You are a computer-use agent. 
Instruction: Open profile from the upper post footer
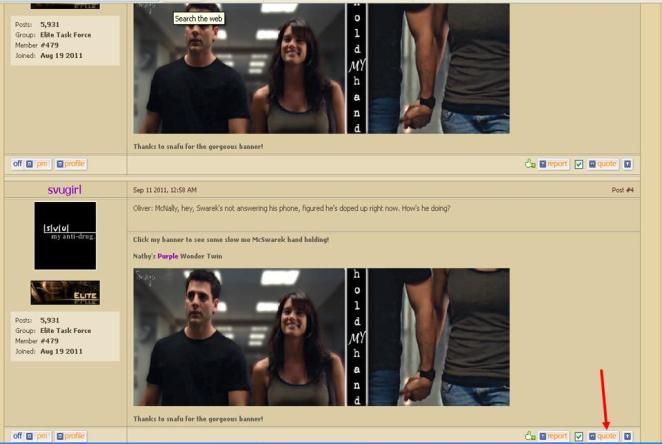(x=71, y=164)
